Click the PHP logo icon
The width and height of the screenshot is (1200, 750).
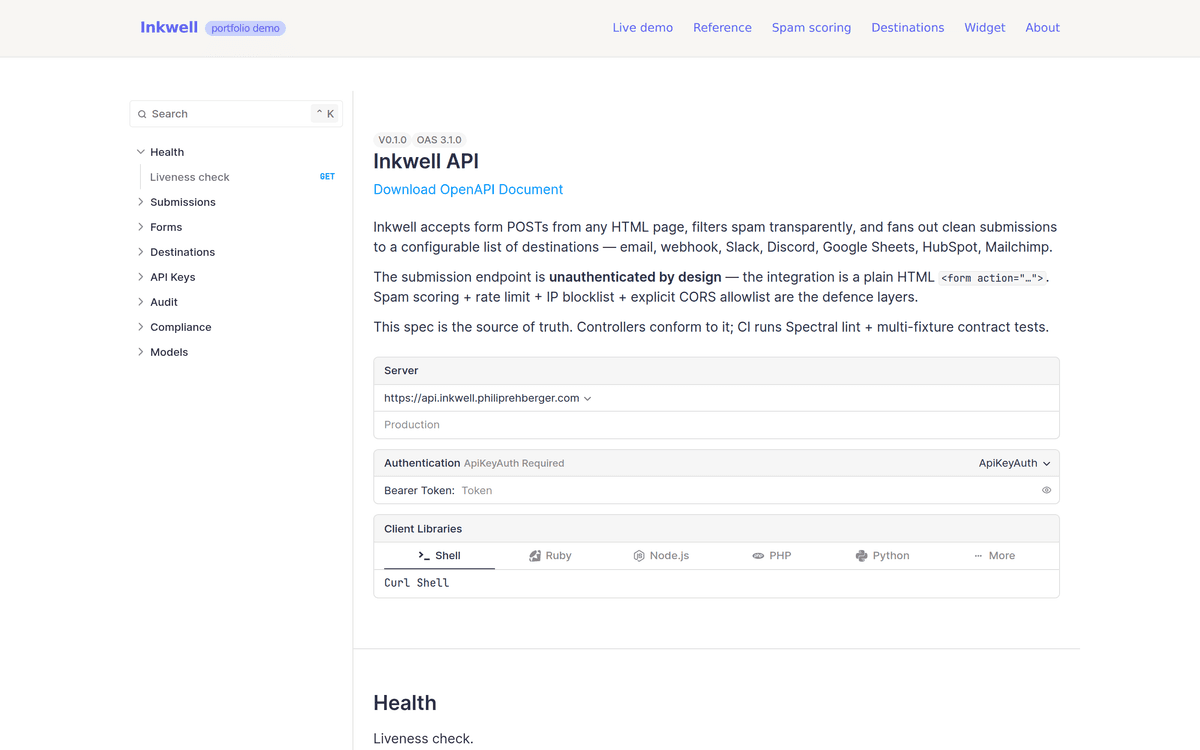758,556
